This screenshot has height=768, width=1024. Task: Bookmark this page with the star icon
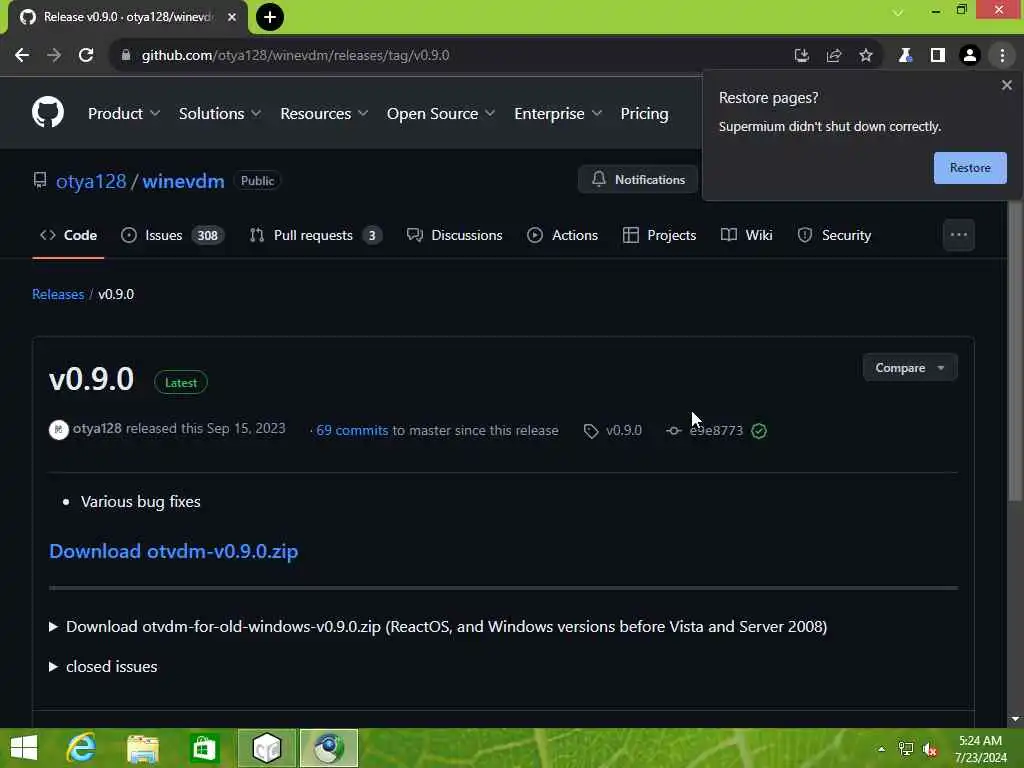(865, 56)
